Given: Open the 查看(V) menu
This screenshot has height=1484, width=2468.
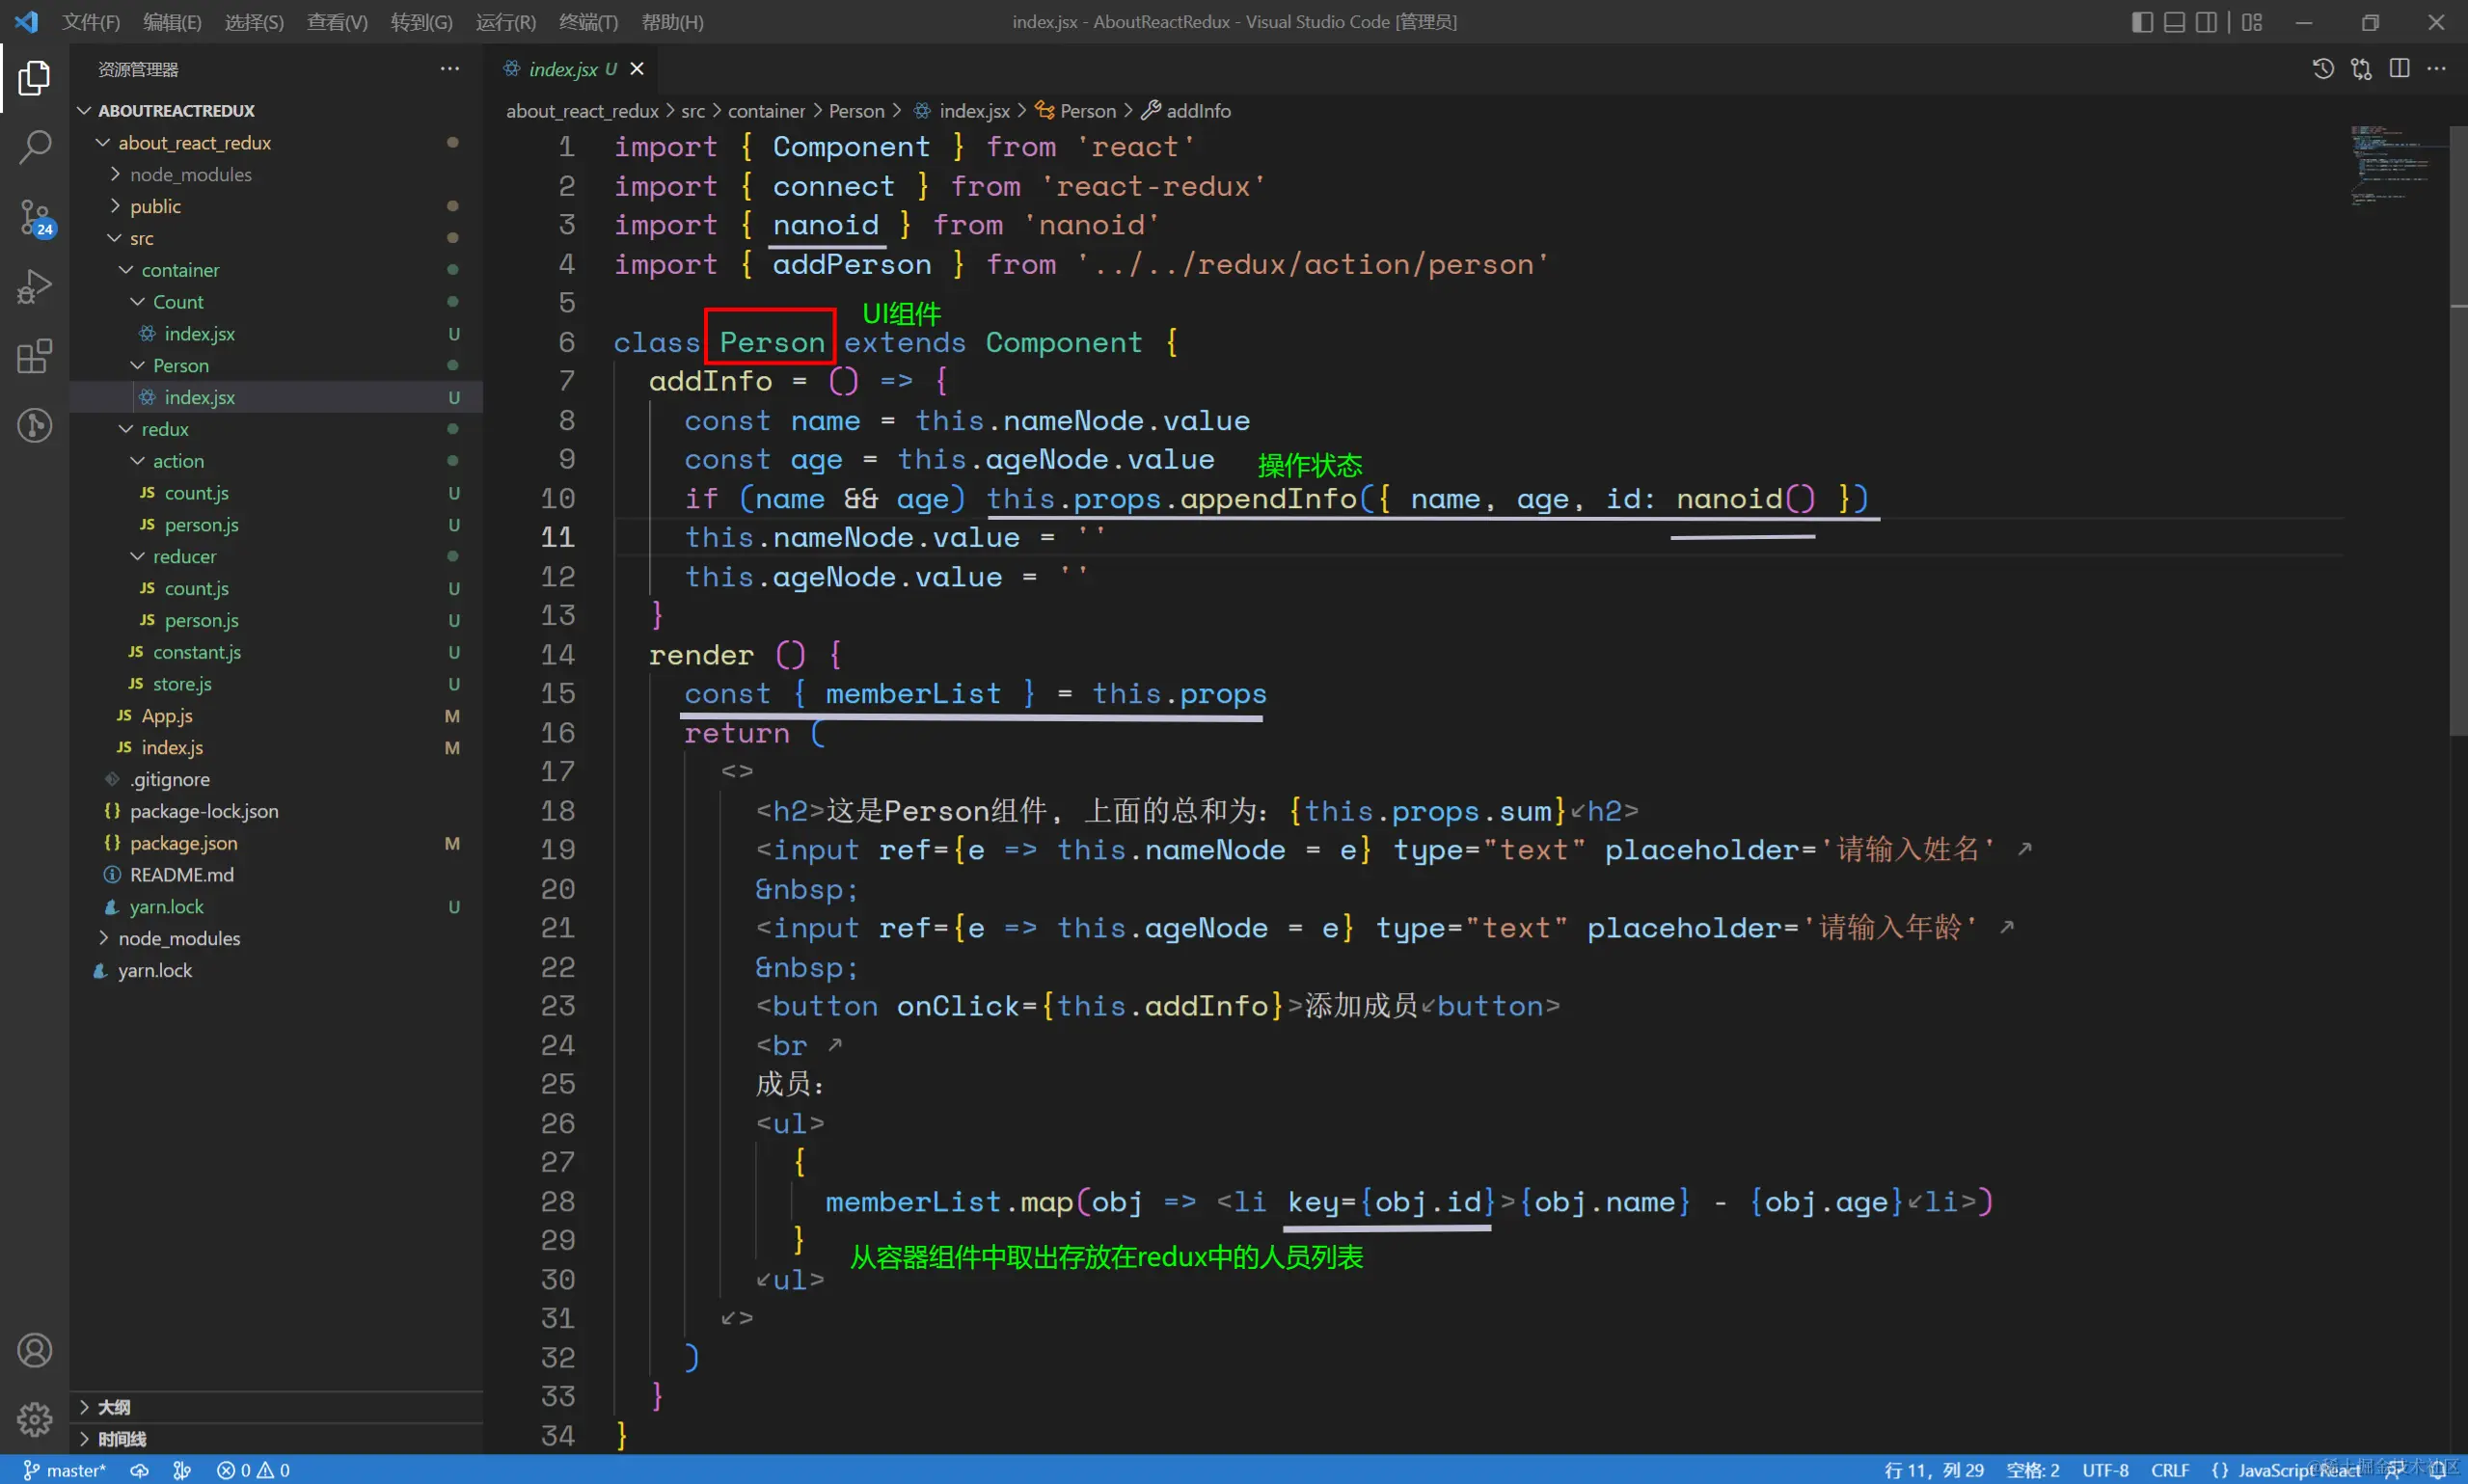Looking at the screenshot, I should click(x=337, y=22).
